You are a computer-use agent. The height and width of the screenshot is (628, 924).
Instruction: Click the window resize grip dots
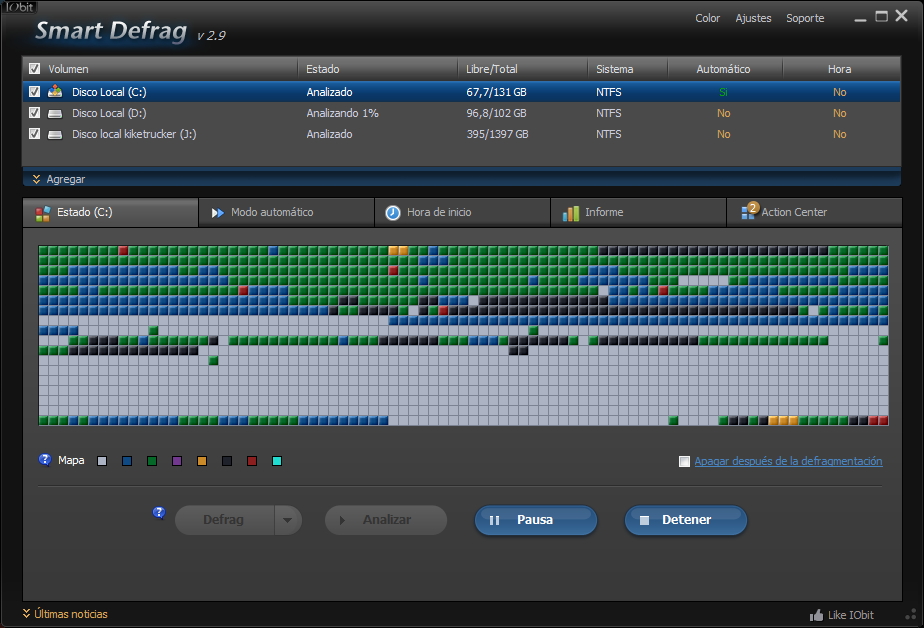(x=910, y=614)
